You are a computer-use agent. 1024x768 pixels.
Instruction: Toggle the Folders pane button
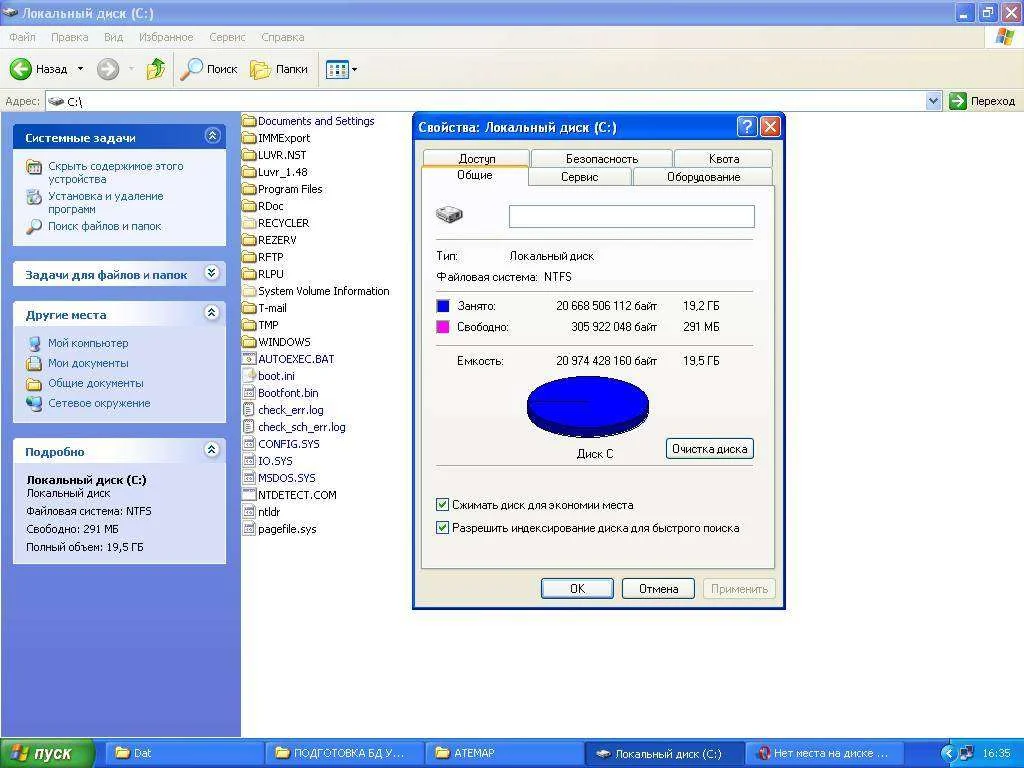(279, 69)
